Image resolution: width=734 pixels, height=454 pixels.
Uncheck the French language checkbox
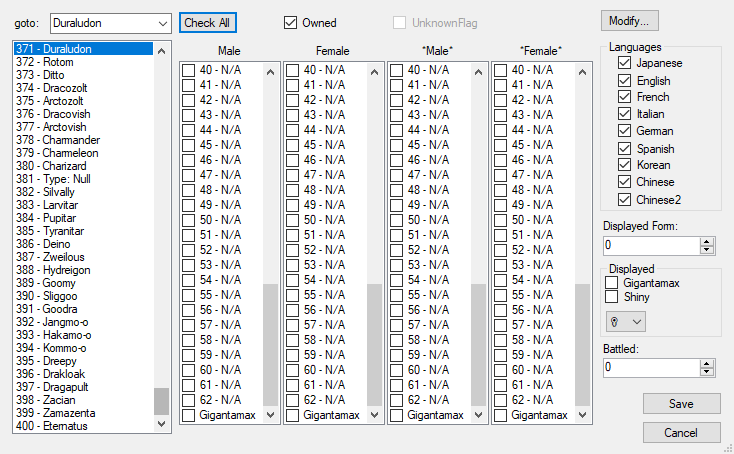(x=624, y=96)
